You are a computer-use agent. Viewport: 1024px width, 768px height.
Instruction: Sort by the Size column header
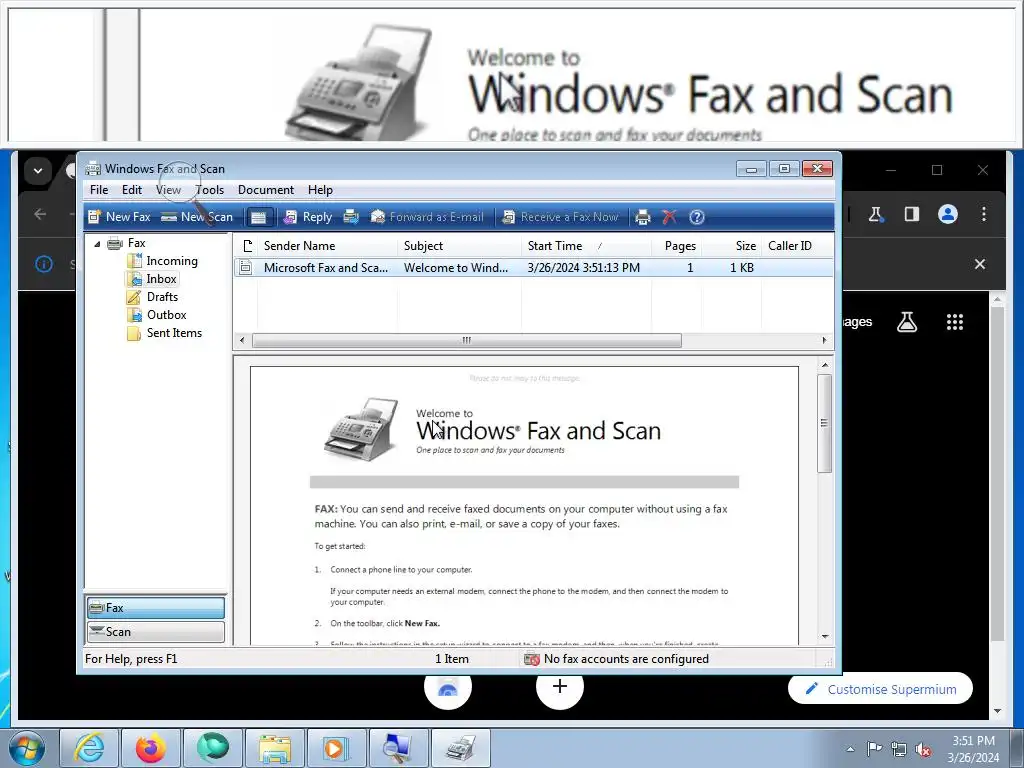tap(731, 246)
